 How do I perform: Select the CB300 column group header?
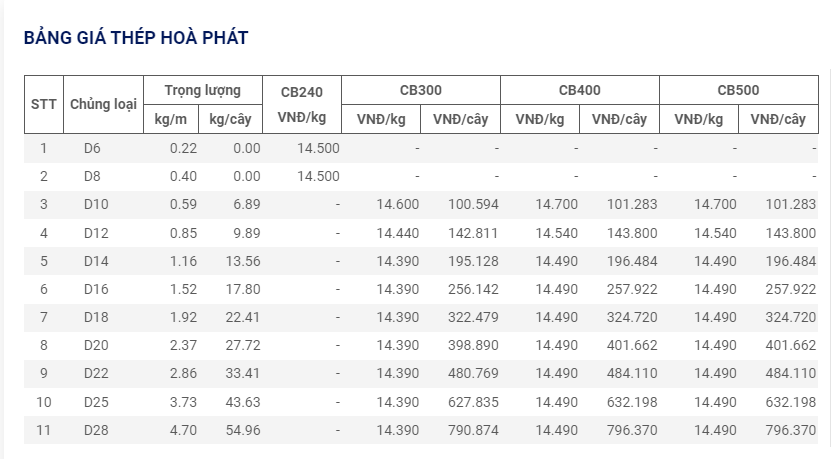(421, 91)
